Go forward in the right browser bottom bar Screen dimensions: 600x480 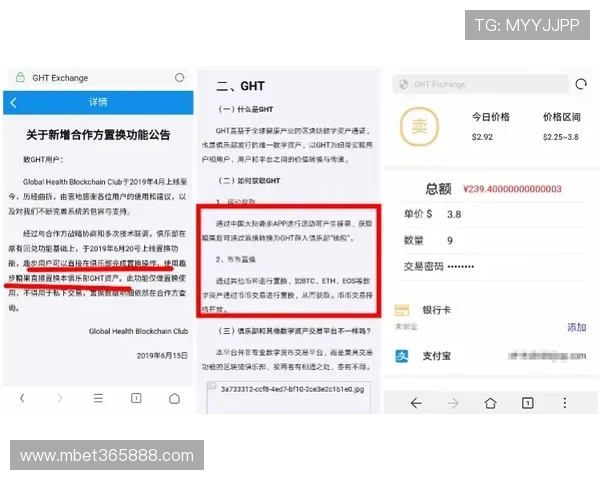pos(453,403)
